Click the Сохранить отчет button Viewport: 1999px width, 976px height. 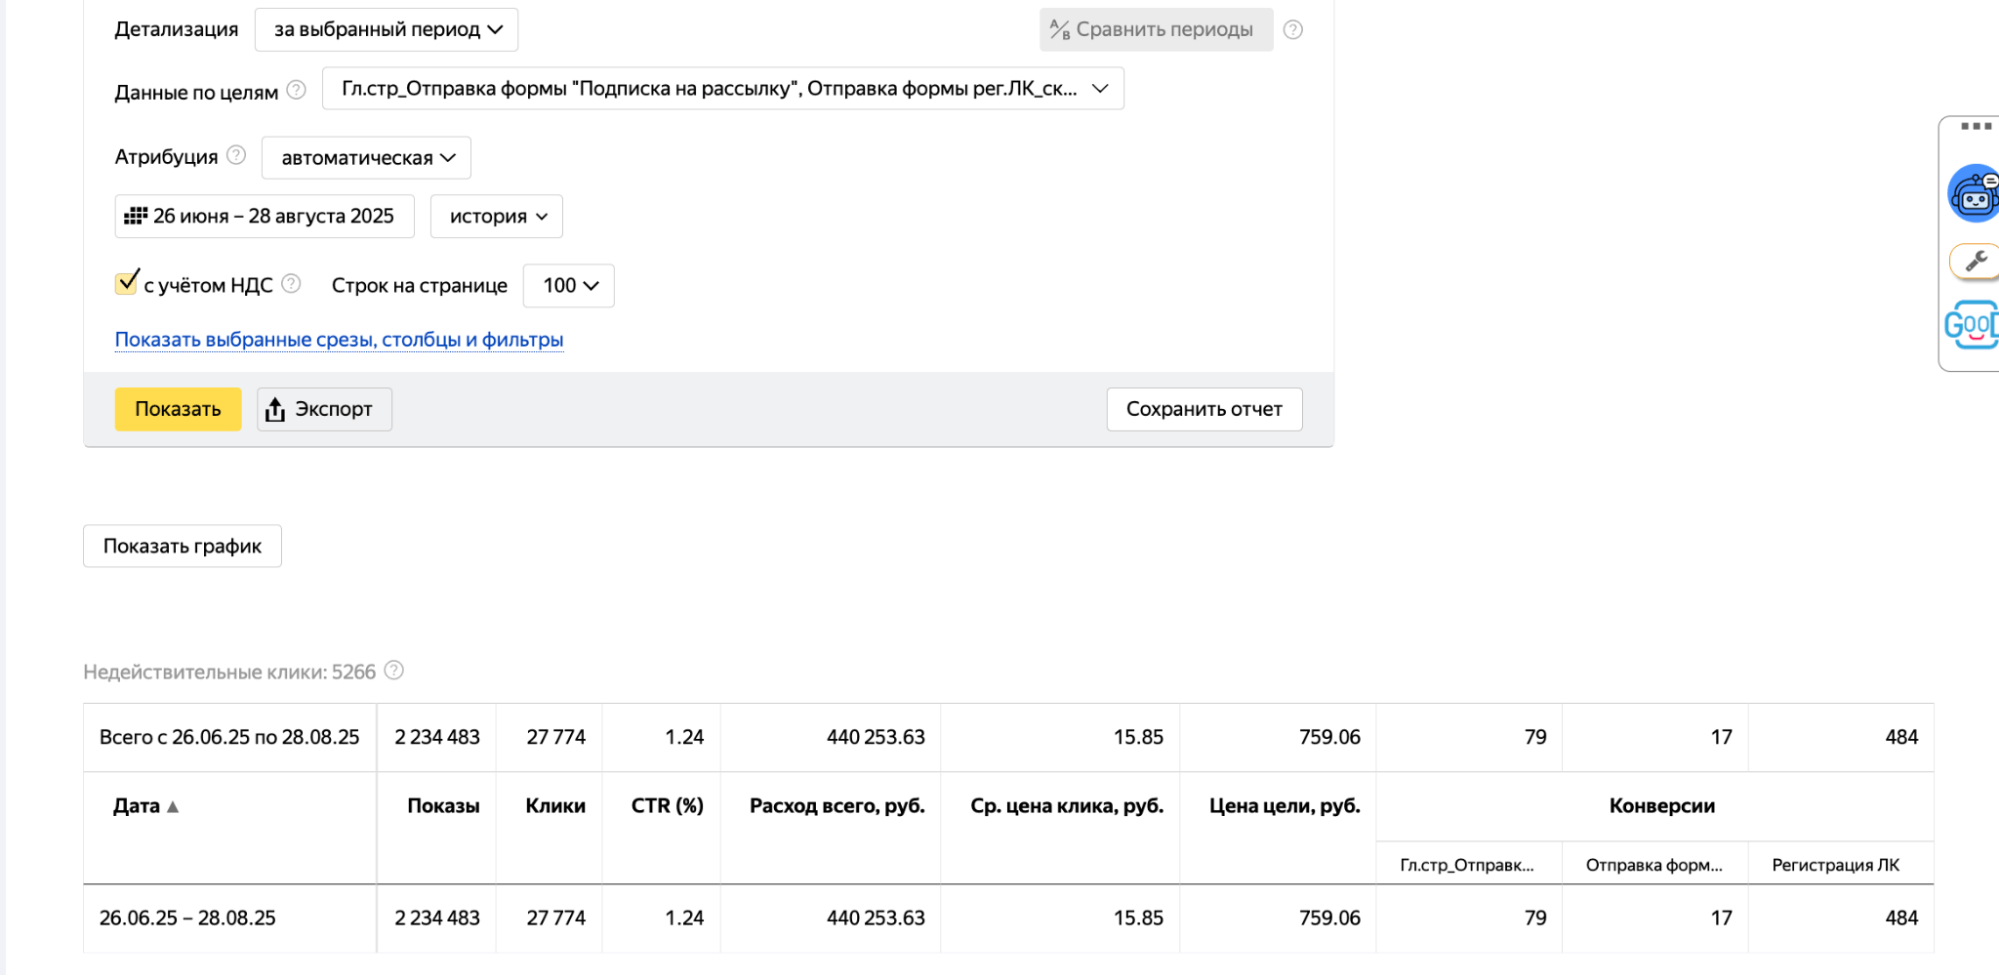pos(1204,410)
